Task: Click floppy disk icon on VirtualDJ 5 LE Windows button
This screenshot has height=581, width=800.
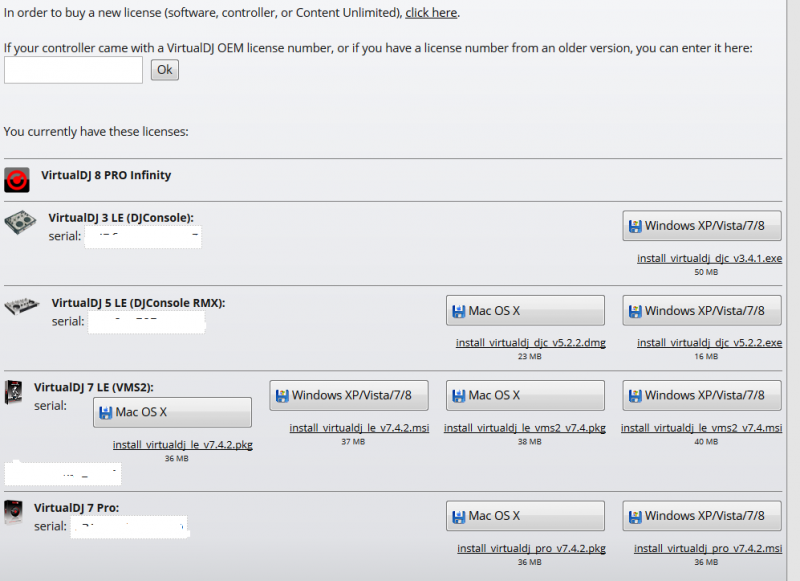Action: [x=635, y=311]
